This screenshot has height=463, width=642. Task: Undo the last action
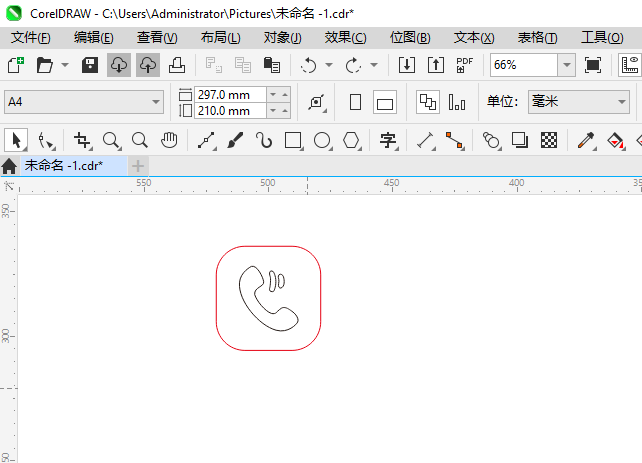coord(308,65)
